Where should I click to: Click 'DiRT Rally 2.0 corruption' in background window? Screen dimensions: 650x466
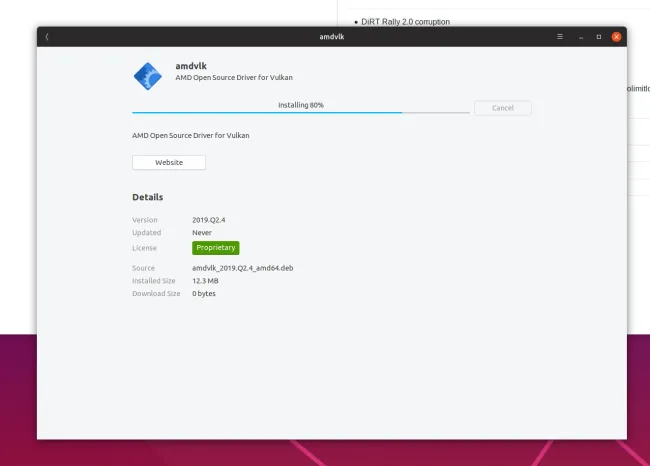coord(405,22)
